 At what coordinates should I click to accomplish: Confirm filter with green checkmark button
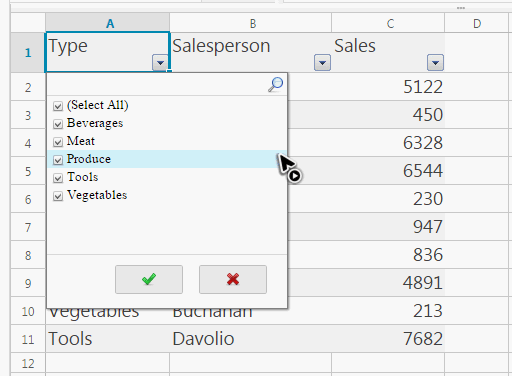point(149,279)
